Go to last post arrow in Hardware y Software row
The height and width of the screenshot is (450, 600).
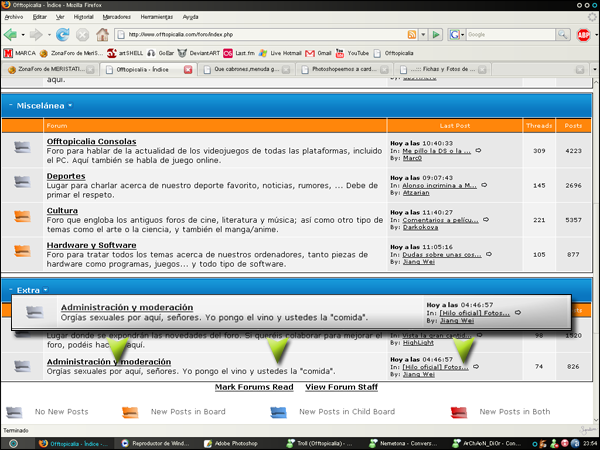(x=485, y=255)
